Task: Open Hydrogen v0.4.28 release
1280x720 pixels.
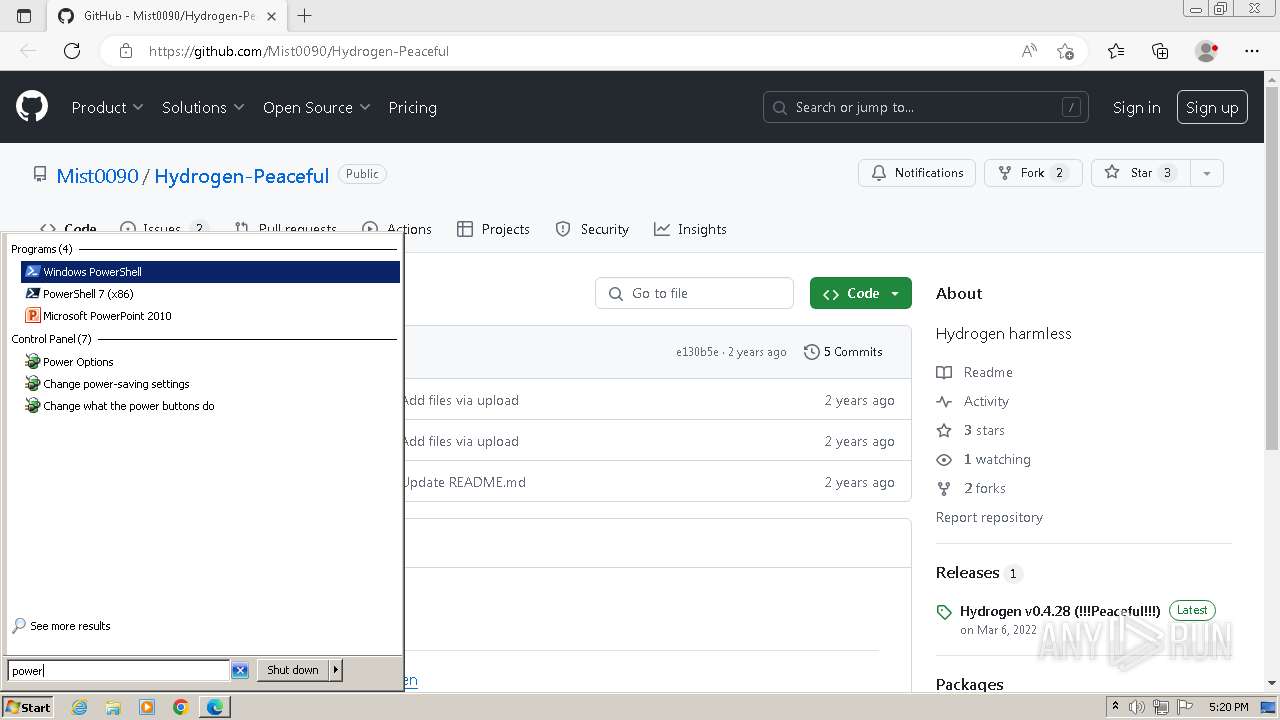Action: 1060,611
